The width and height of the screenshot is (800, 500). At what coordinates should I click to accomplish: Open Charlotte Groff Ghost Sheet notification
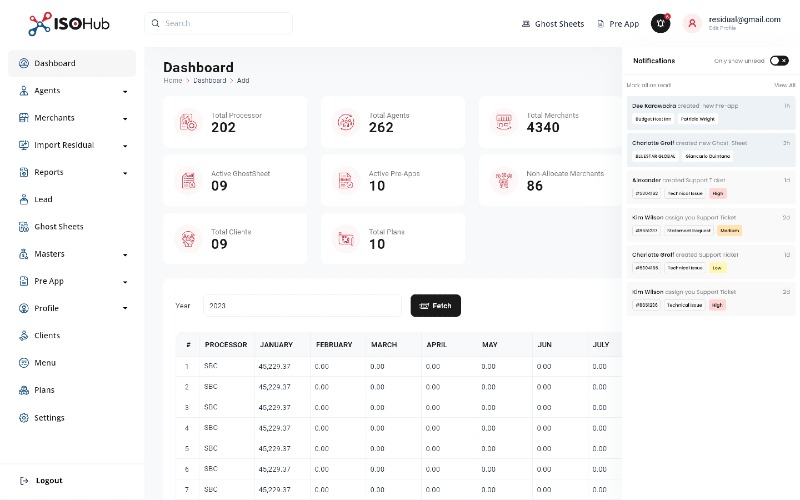(711, 150)
